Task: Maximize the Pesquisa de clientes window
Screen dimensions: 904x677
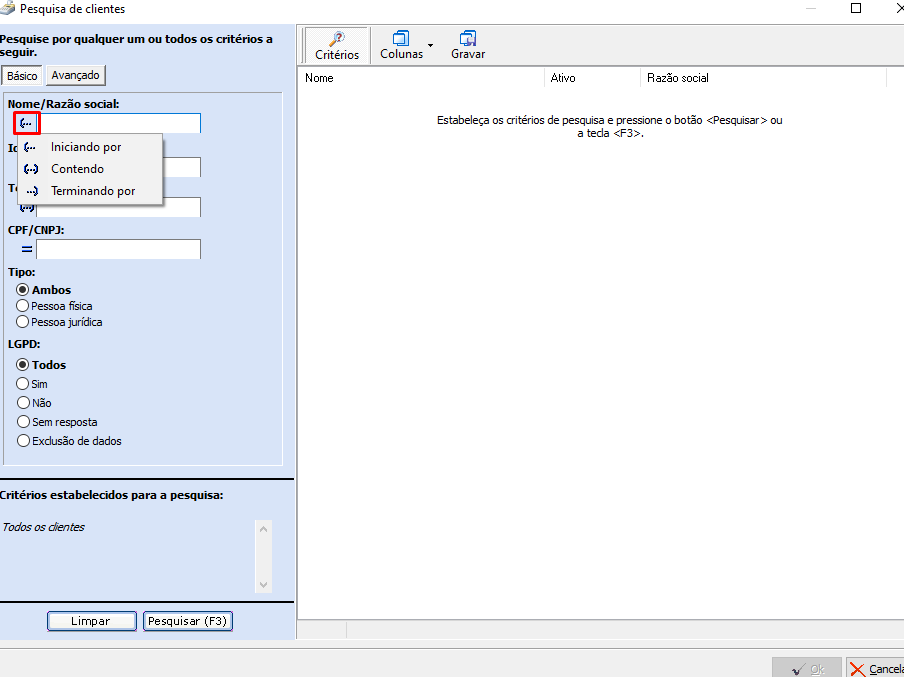Action: pyautogui.click(x=856, y=8)
